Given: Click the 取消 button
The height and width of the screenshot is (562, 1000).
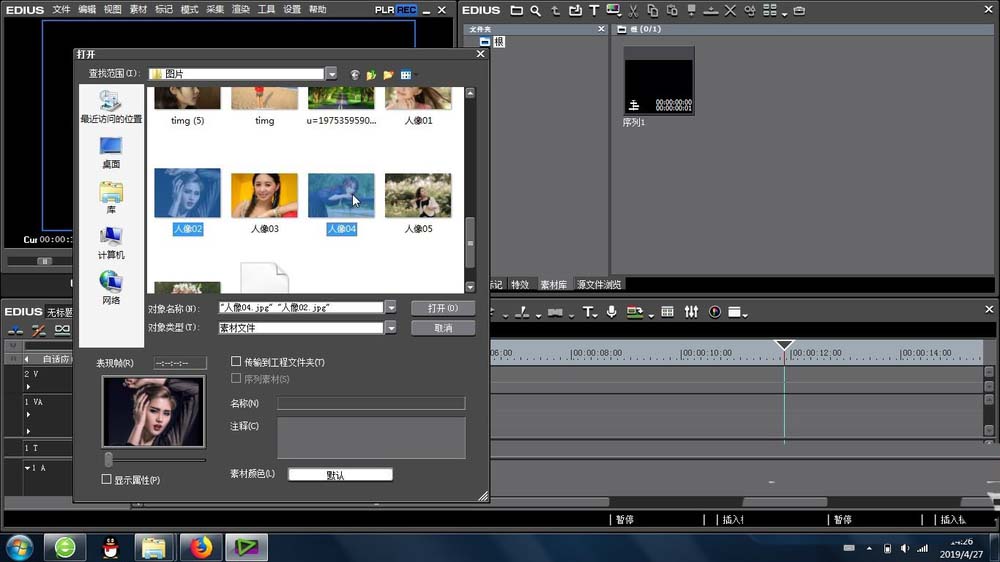Looking at the screenshot, I should [x=443, y=328].
